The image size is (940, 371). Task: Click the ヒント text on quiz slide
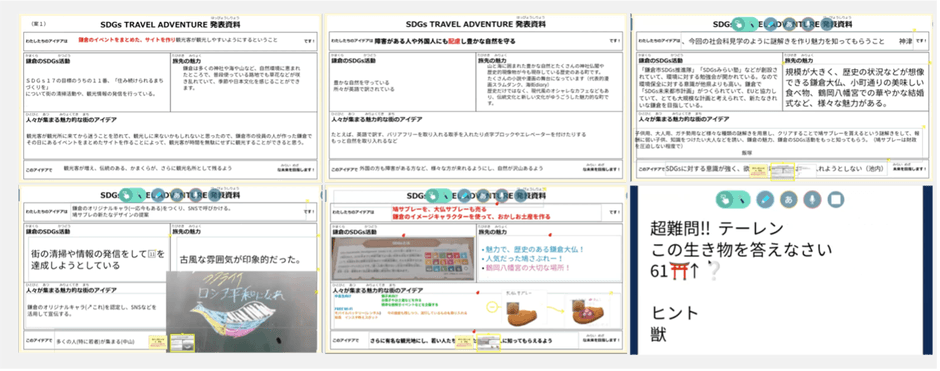pos(674,313)
